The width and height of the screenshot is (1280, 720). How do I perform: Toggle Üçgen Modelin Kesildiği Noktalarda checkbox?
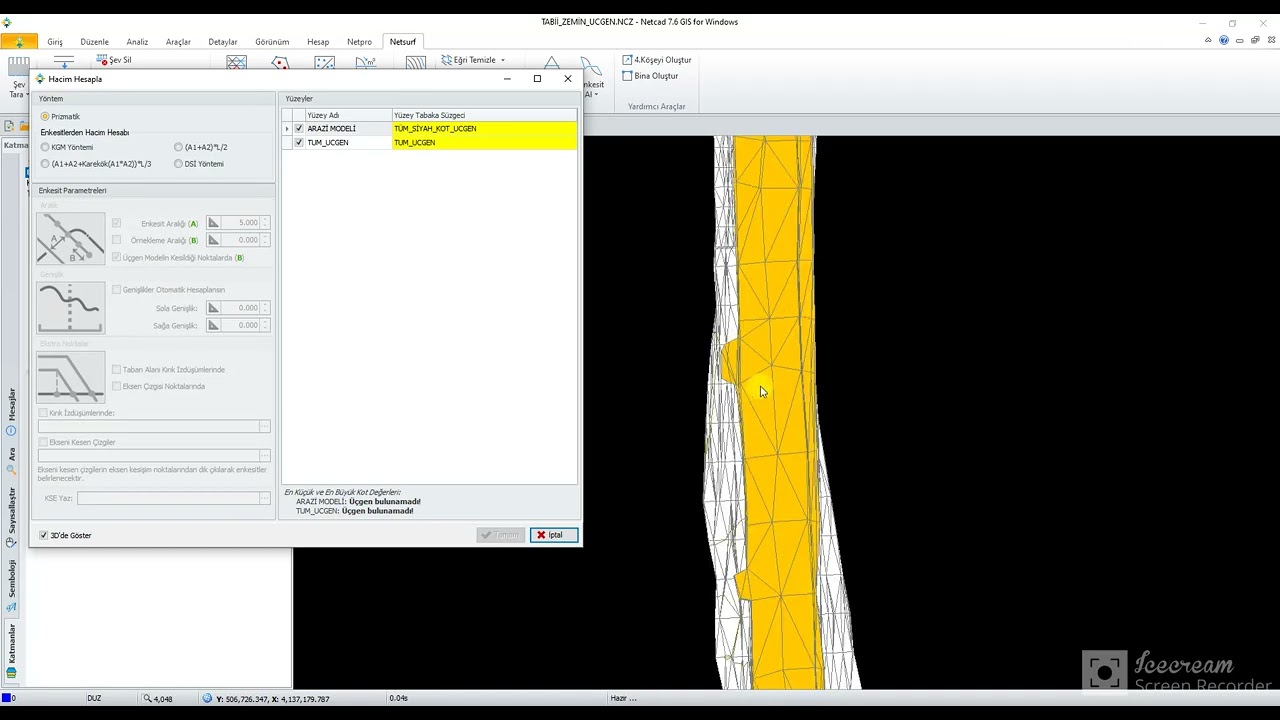[x=116, y=258]
